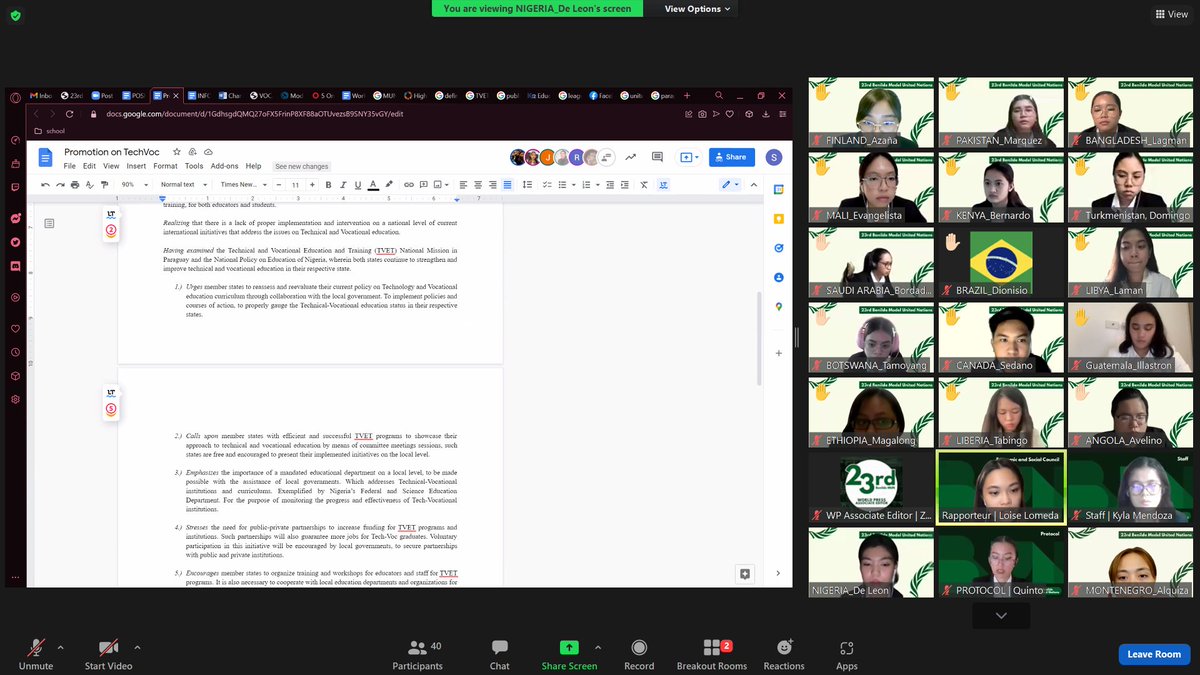Image resolution: width=1200 pixels, height=675 pixels.
Task: Open the activity dashboard trend icon
Action: pos(630,157)
